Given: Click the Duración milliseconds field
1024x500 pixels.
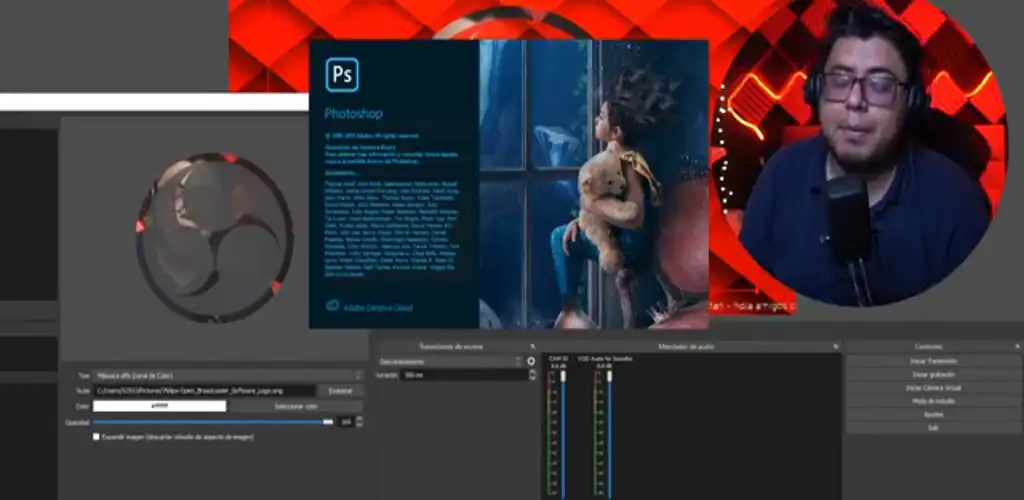Looking at the screenshot, I should (x=463, y=375).
